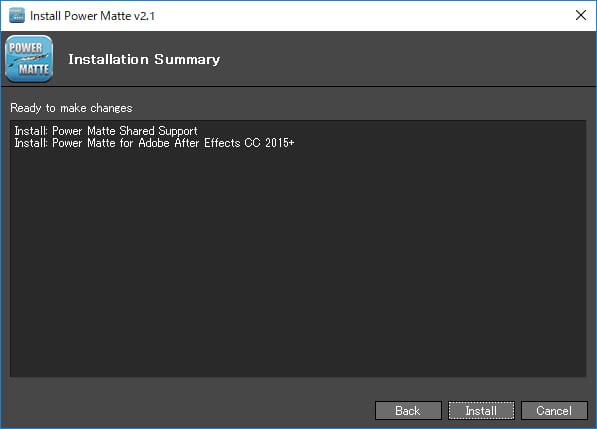
Task: Go back with the Back button
Action: [408, 410]
